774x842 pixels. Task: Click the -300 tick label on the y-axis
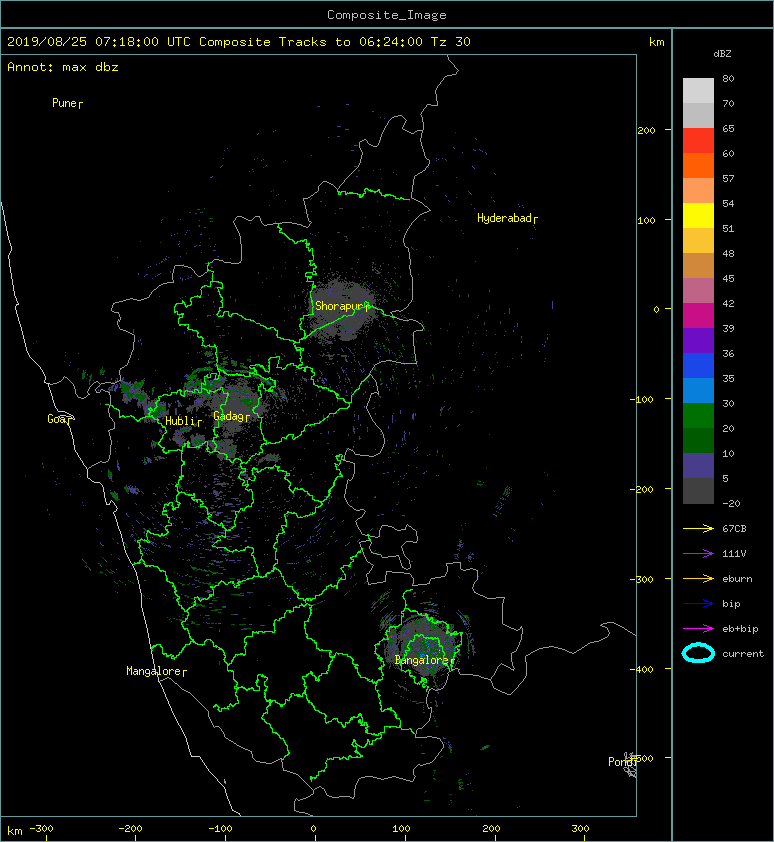[642, 579]
